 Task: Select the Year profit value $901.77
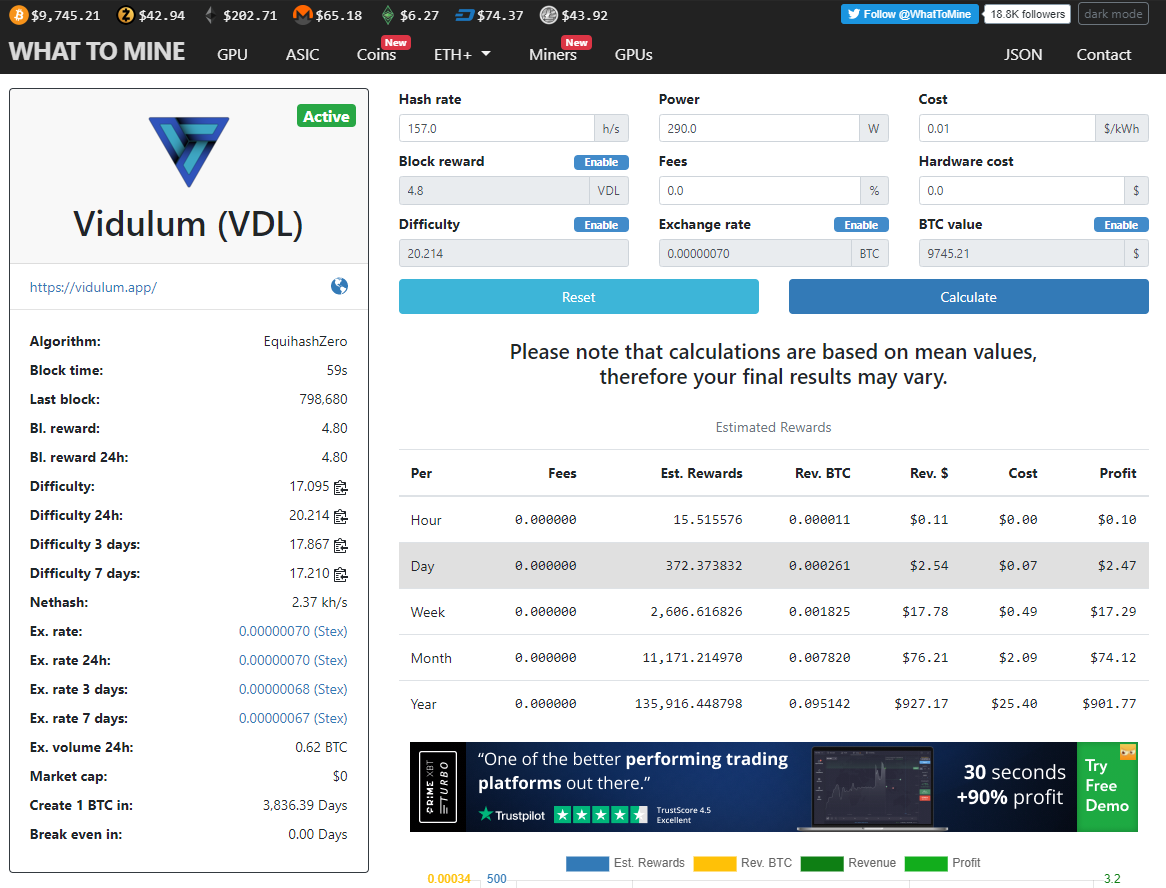point(1109,704)
